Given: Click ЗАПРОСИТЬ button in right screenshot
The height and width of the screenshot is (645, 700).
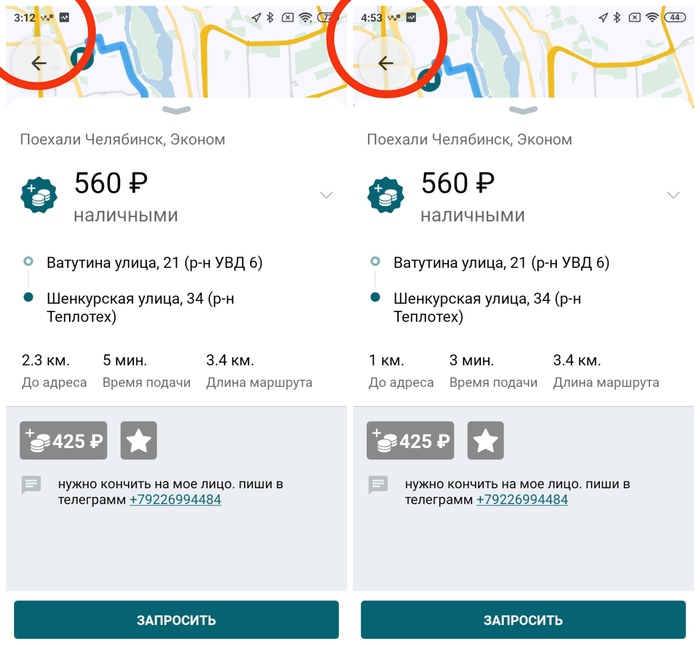Looking at the screenshot, I should tap(523, 620).
